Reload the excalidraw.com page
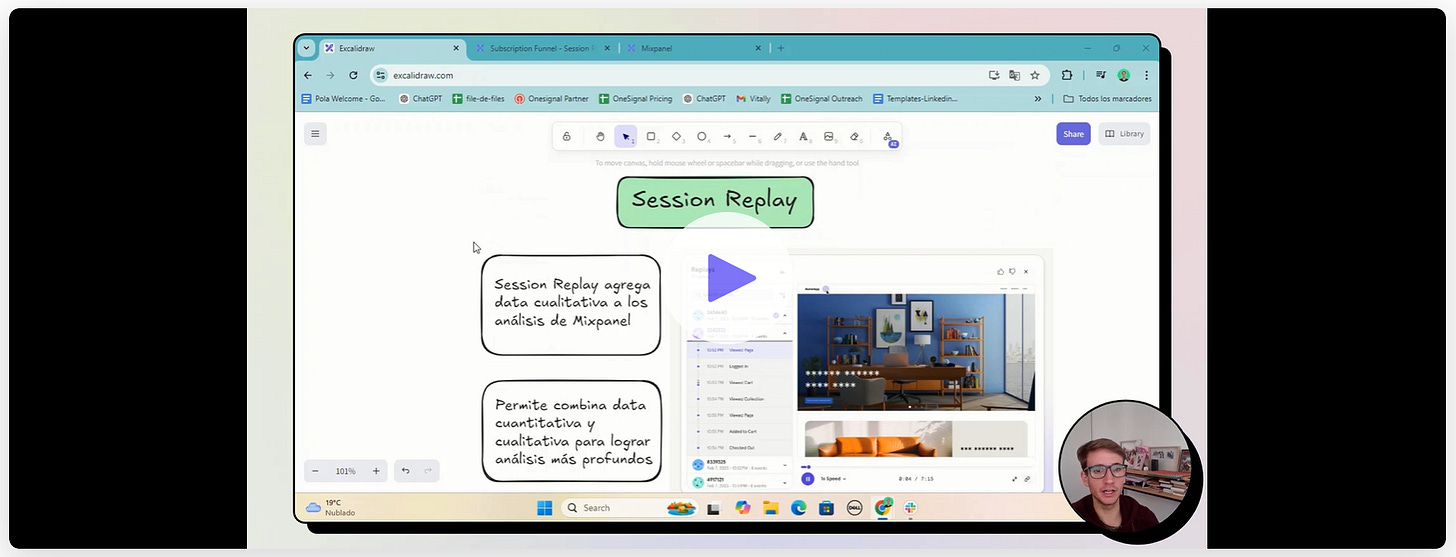Screen dimensions: 1456x557 click(353, 75)
